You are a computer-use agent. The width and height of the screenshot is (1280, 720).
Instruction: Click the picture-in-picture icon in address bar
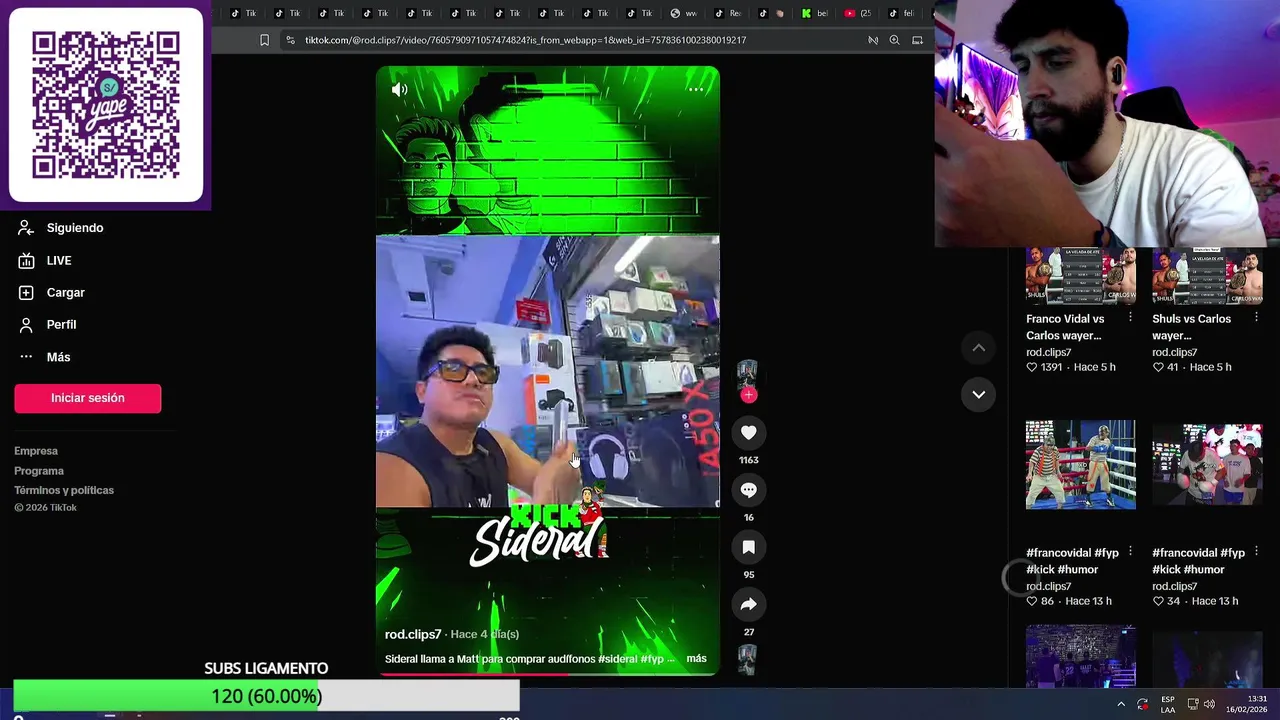[917, 40]
